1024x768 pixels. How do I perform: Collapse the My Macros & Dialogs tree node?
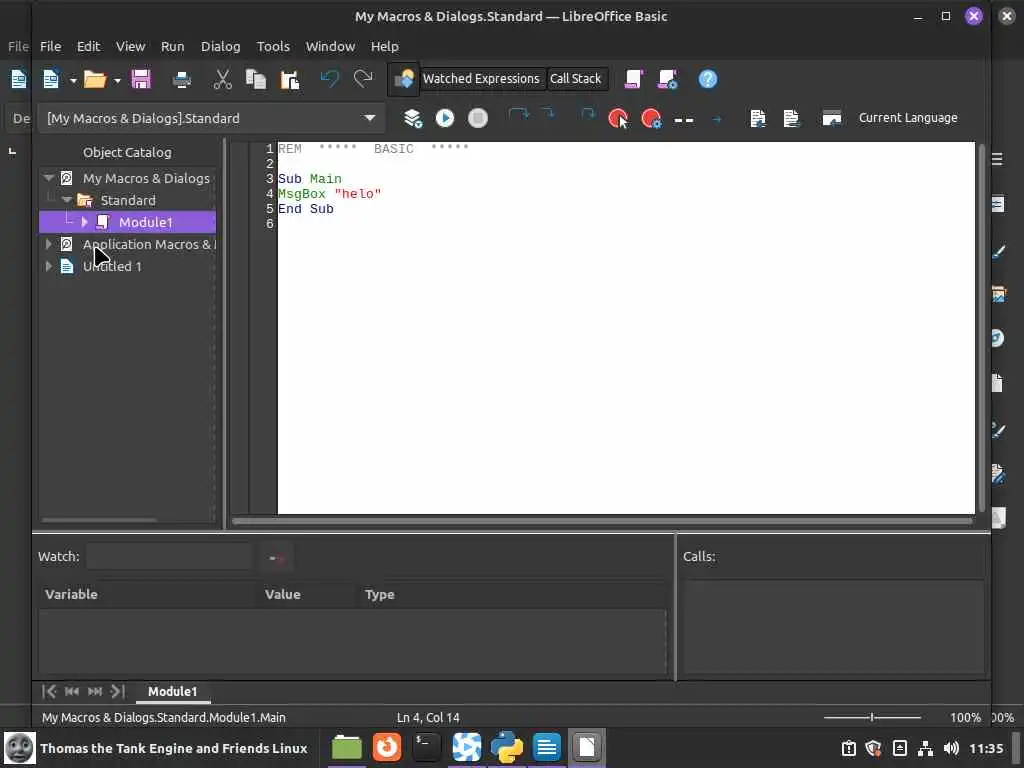pos(48,178)
